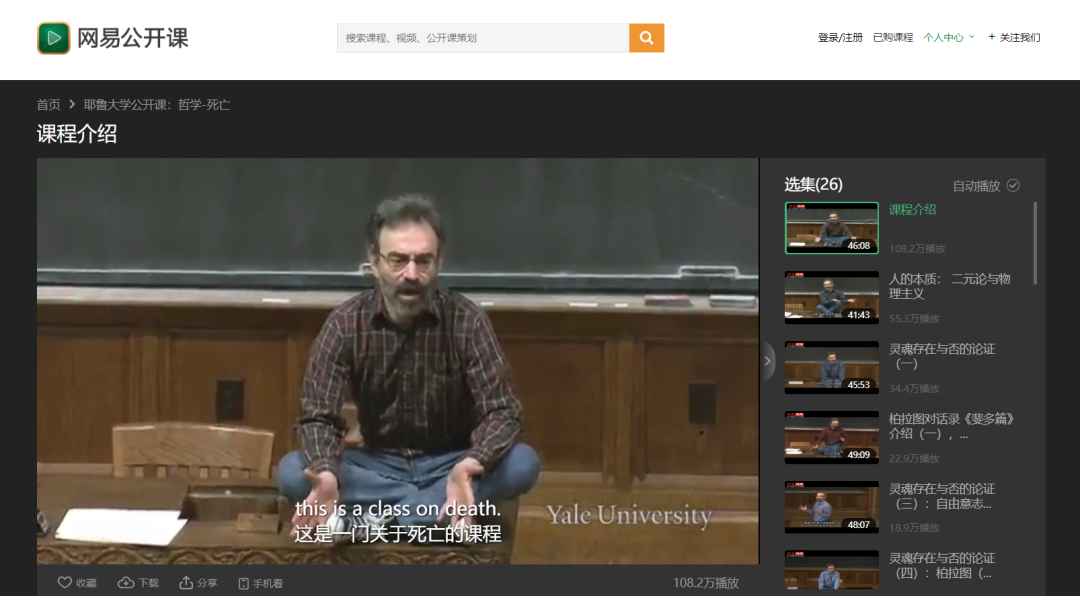
Task: Select the thumbnail with duration 48:07
Action: (831, 507)
